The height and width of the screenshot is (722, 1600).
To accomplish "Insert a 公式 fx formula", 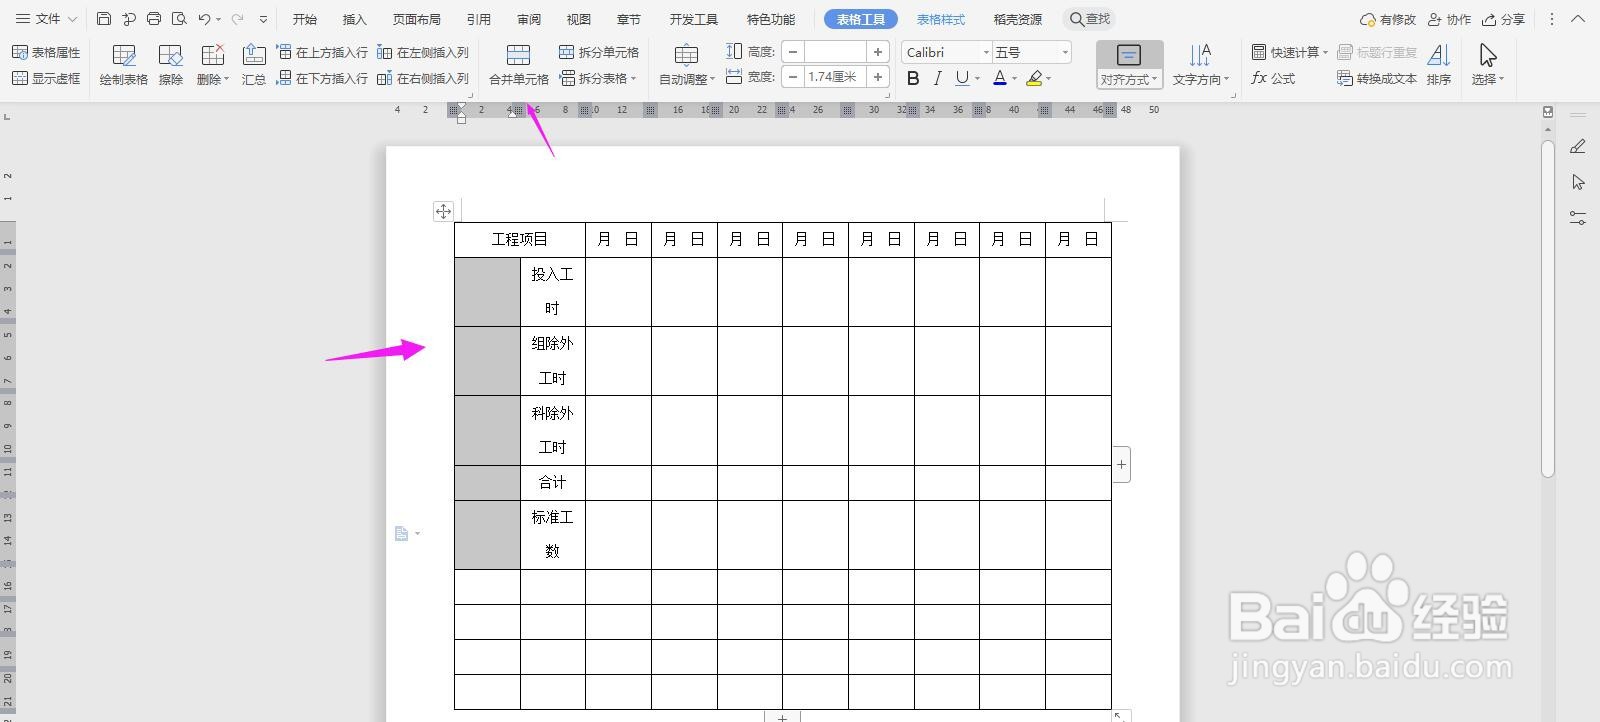I will pyautogui.click(x=1273, y=78).
